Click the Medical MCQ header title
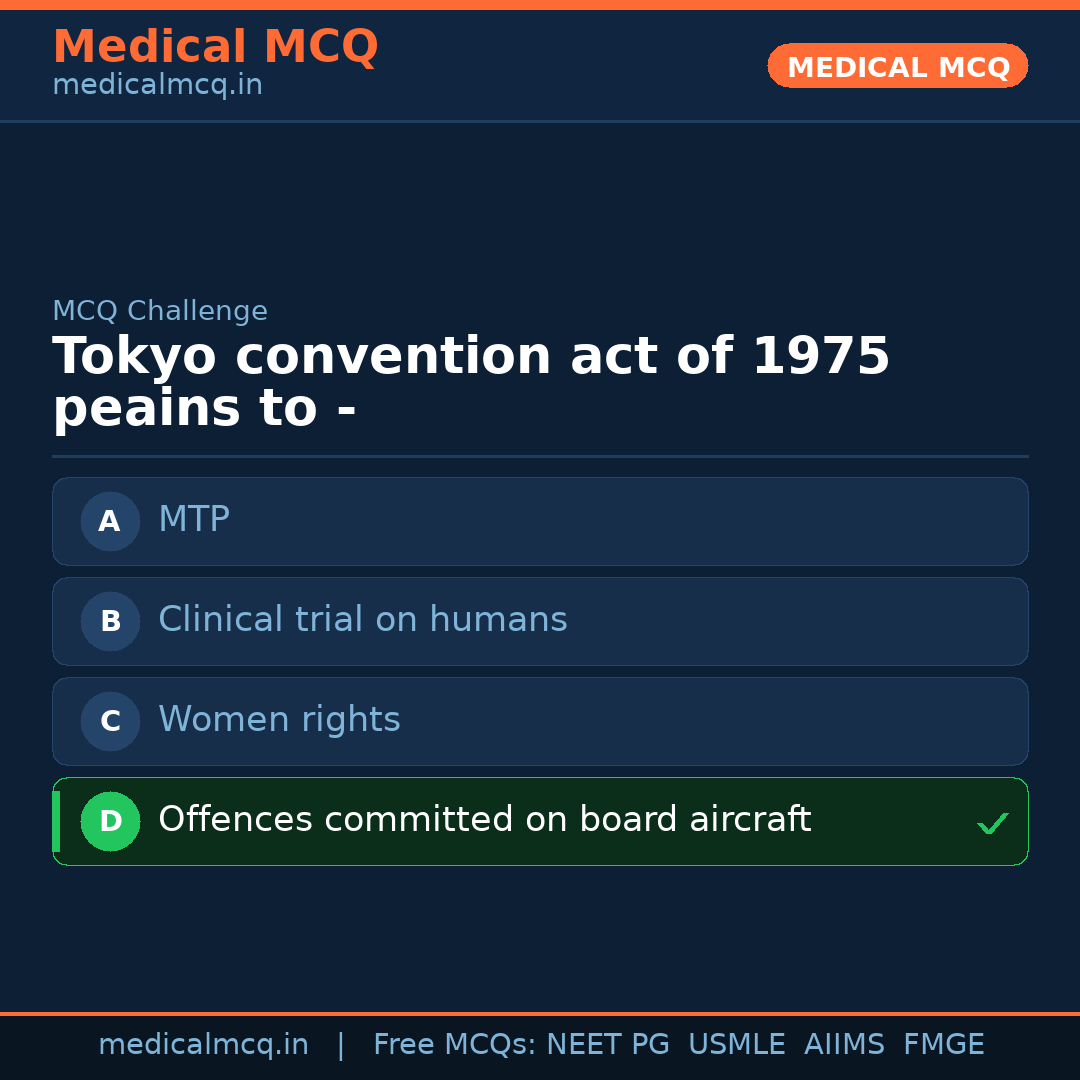This screenshot has width=1080, height=1080. click(x=215, y=47)
